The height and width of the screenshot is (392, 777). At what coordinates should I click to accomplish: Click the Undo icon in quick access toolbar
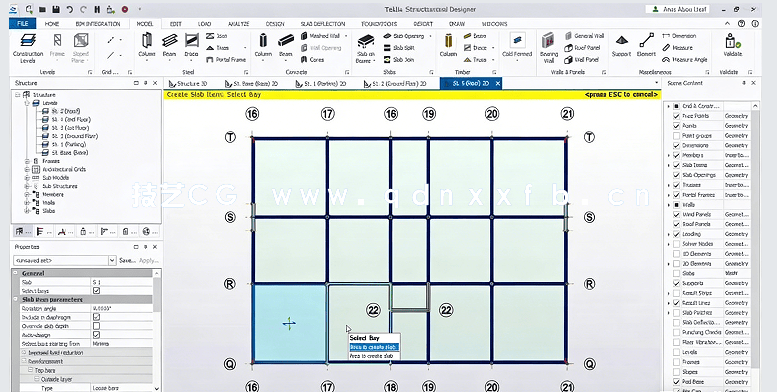pyautogui.click(x=70, y=9)
